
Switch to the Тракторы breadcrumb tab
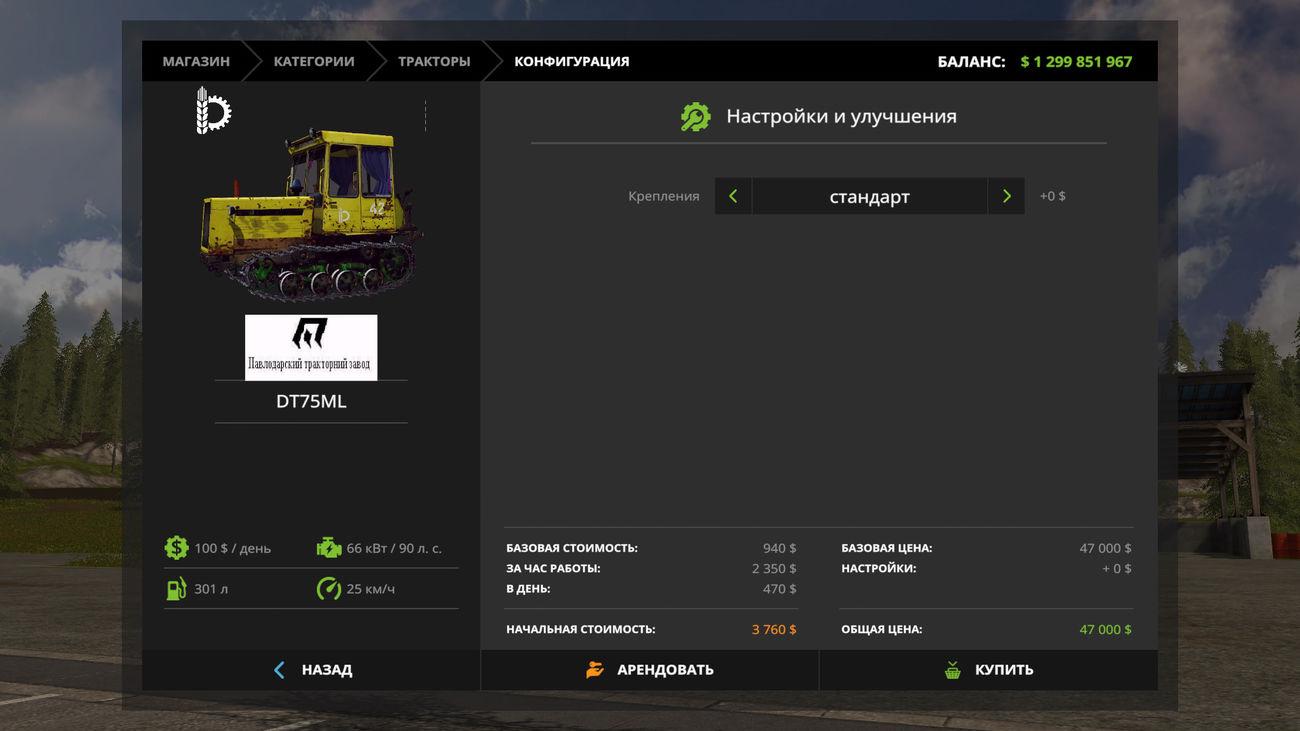[434, 61]
